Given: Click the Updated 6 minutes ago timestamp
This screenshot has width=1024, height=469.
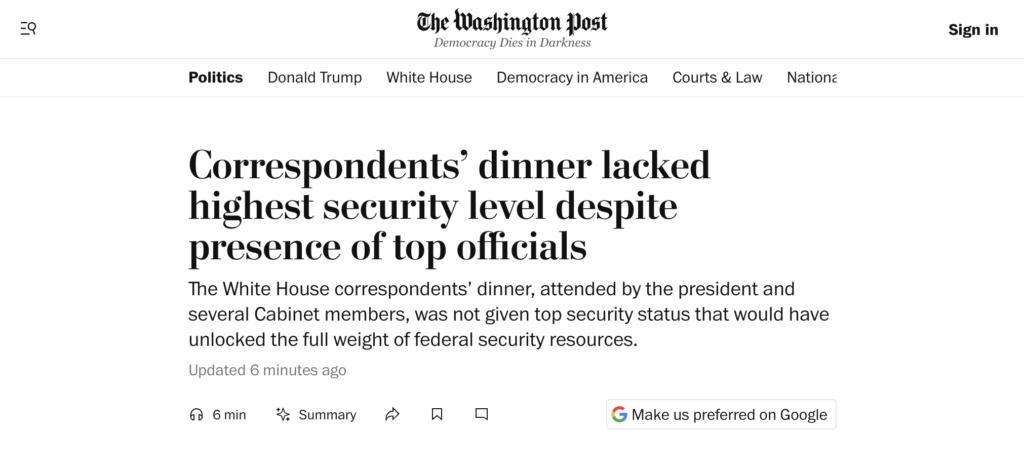Looking at the screenshot, I should coord(268,370).
